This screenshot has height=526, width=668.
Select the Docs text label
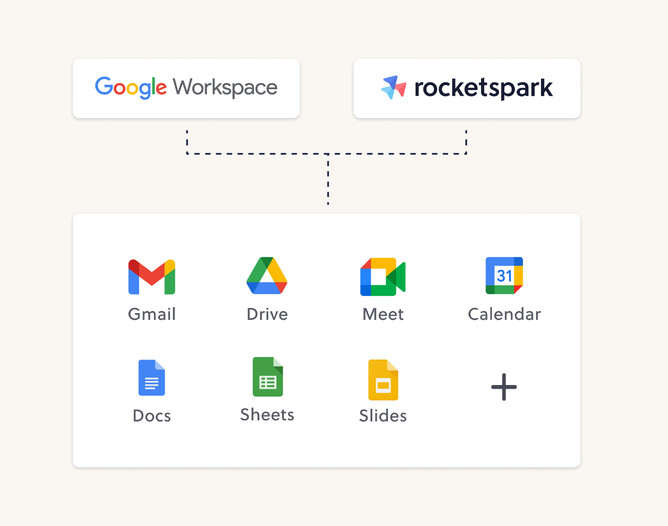152,416
